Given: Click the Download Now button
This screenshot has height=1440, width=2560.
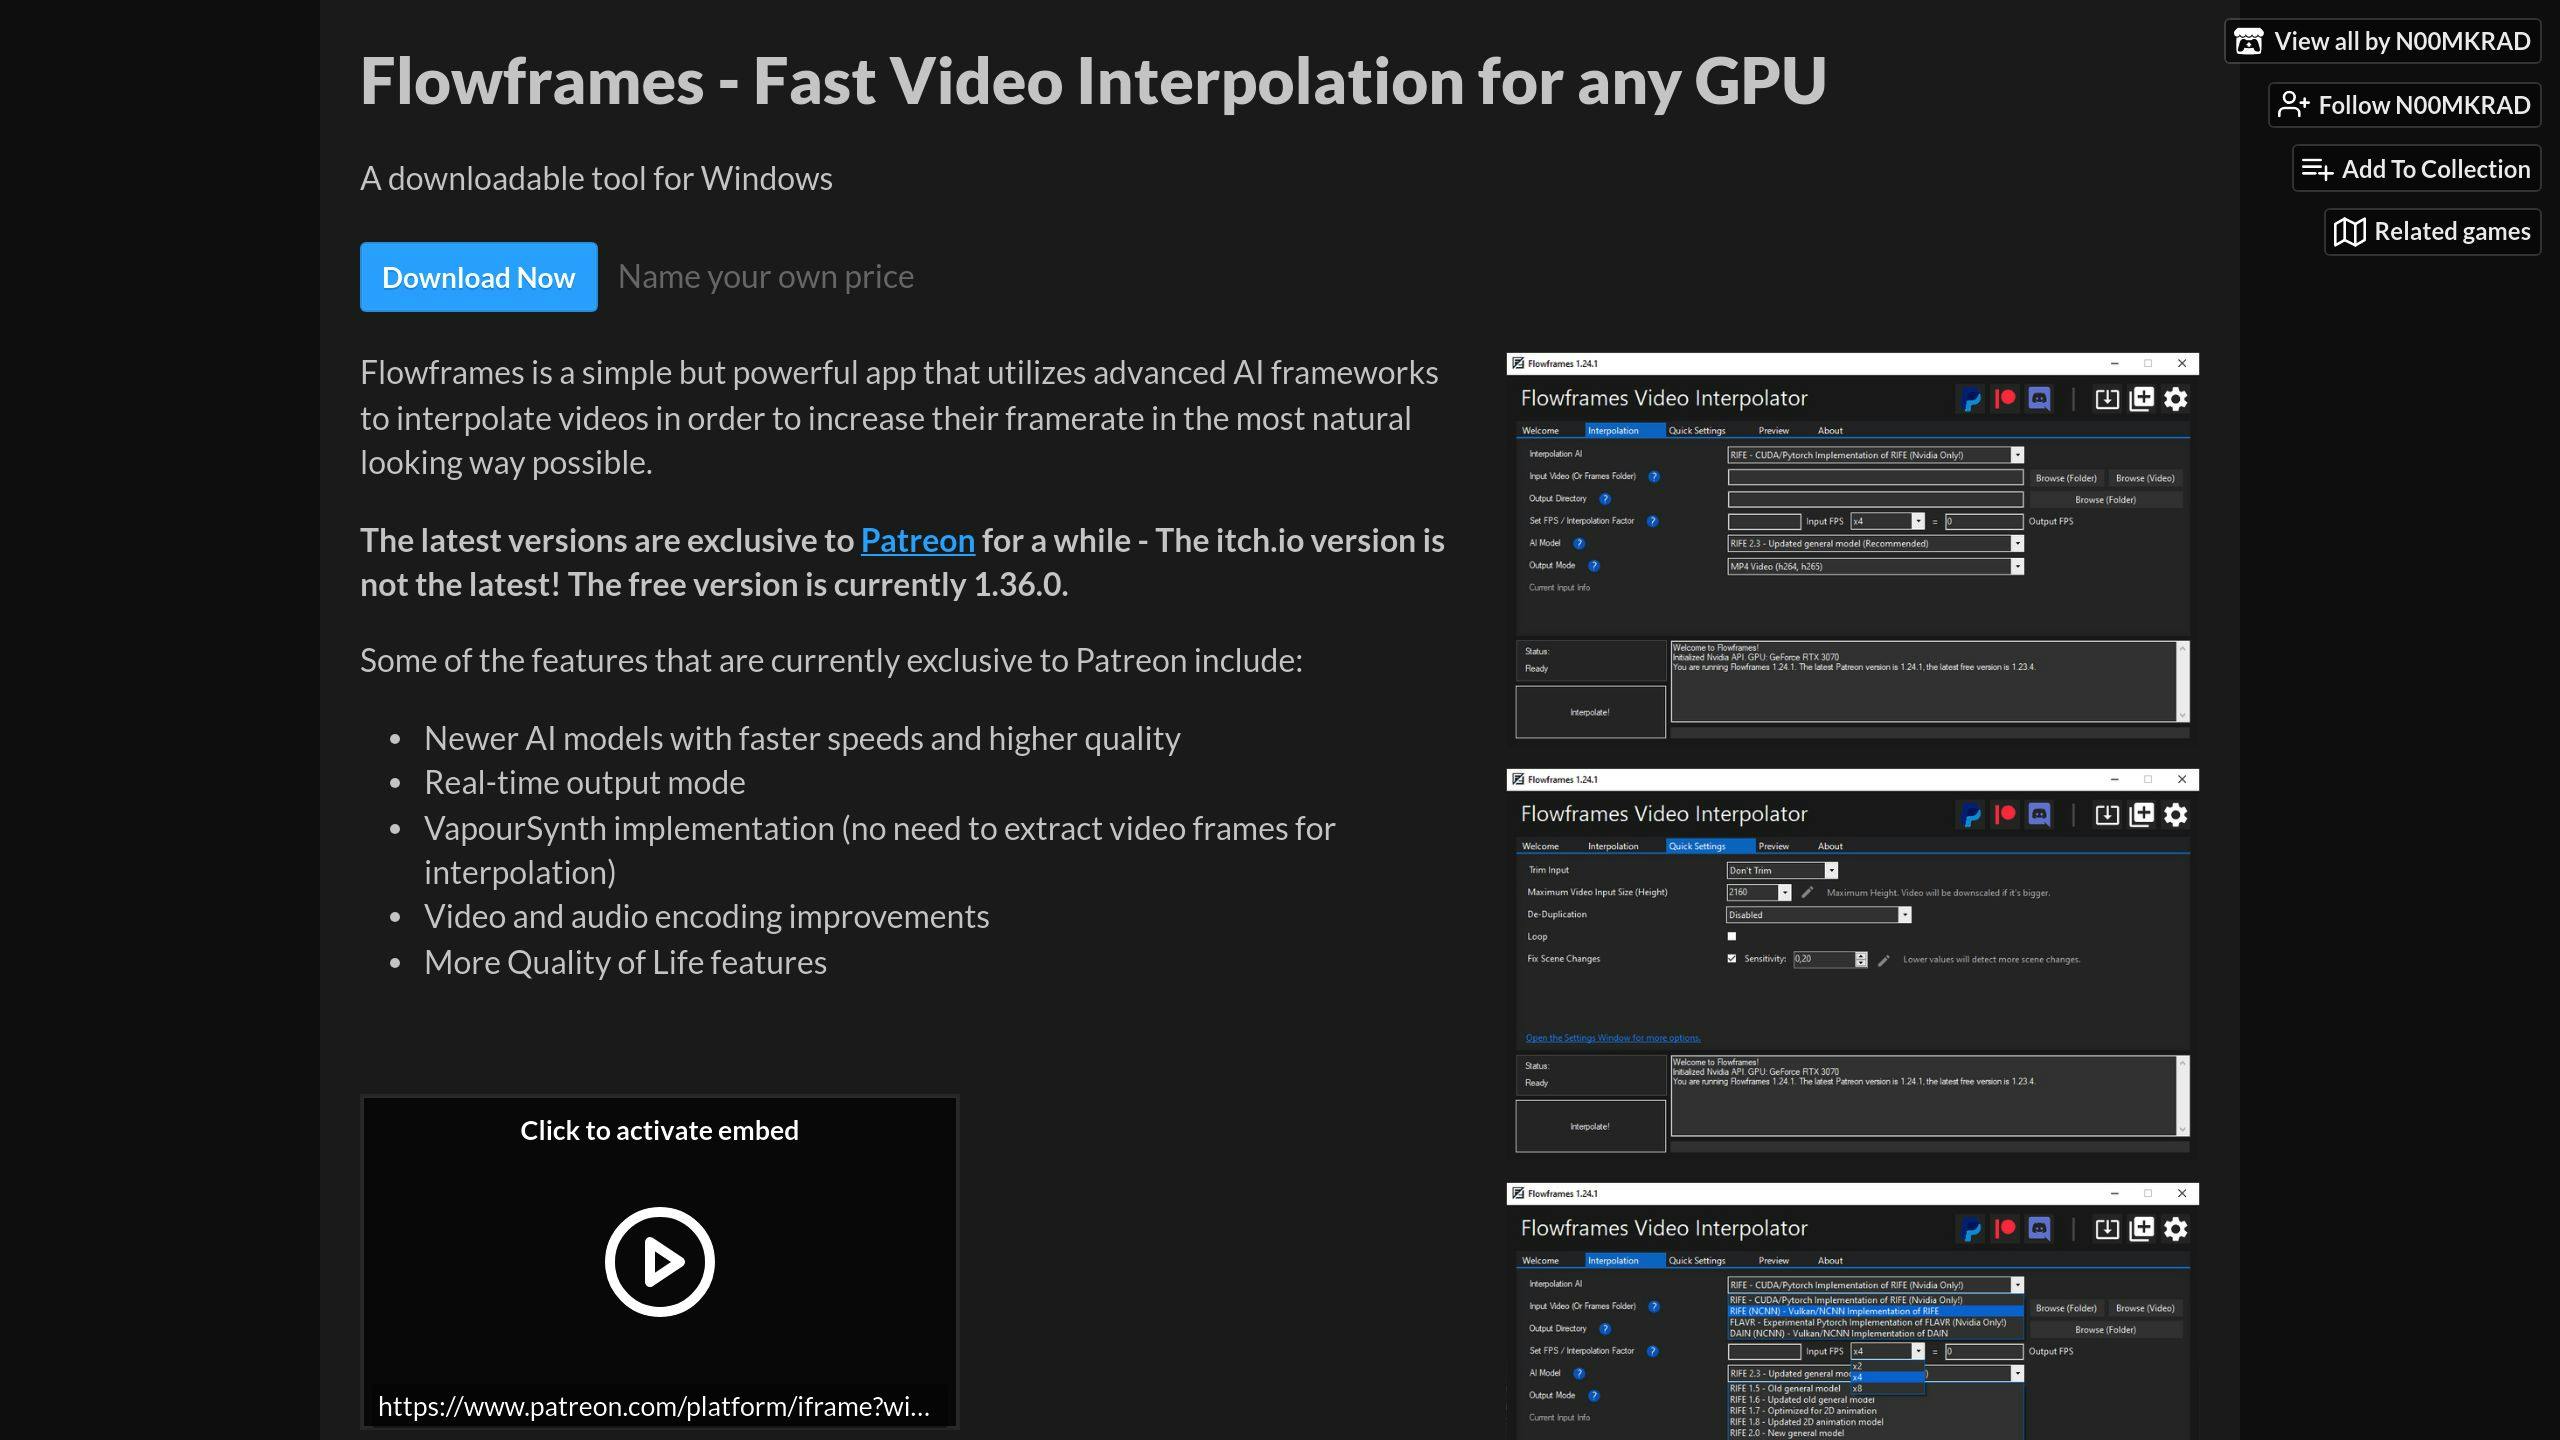Looking at the screenshot, I should (479, 277).
